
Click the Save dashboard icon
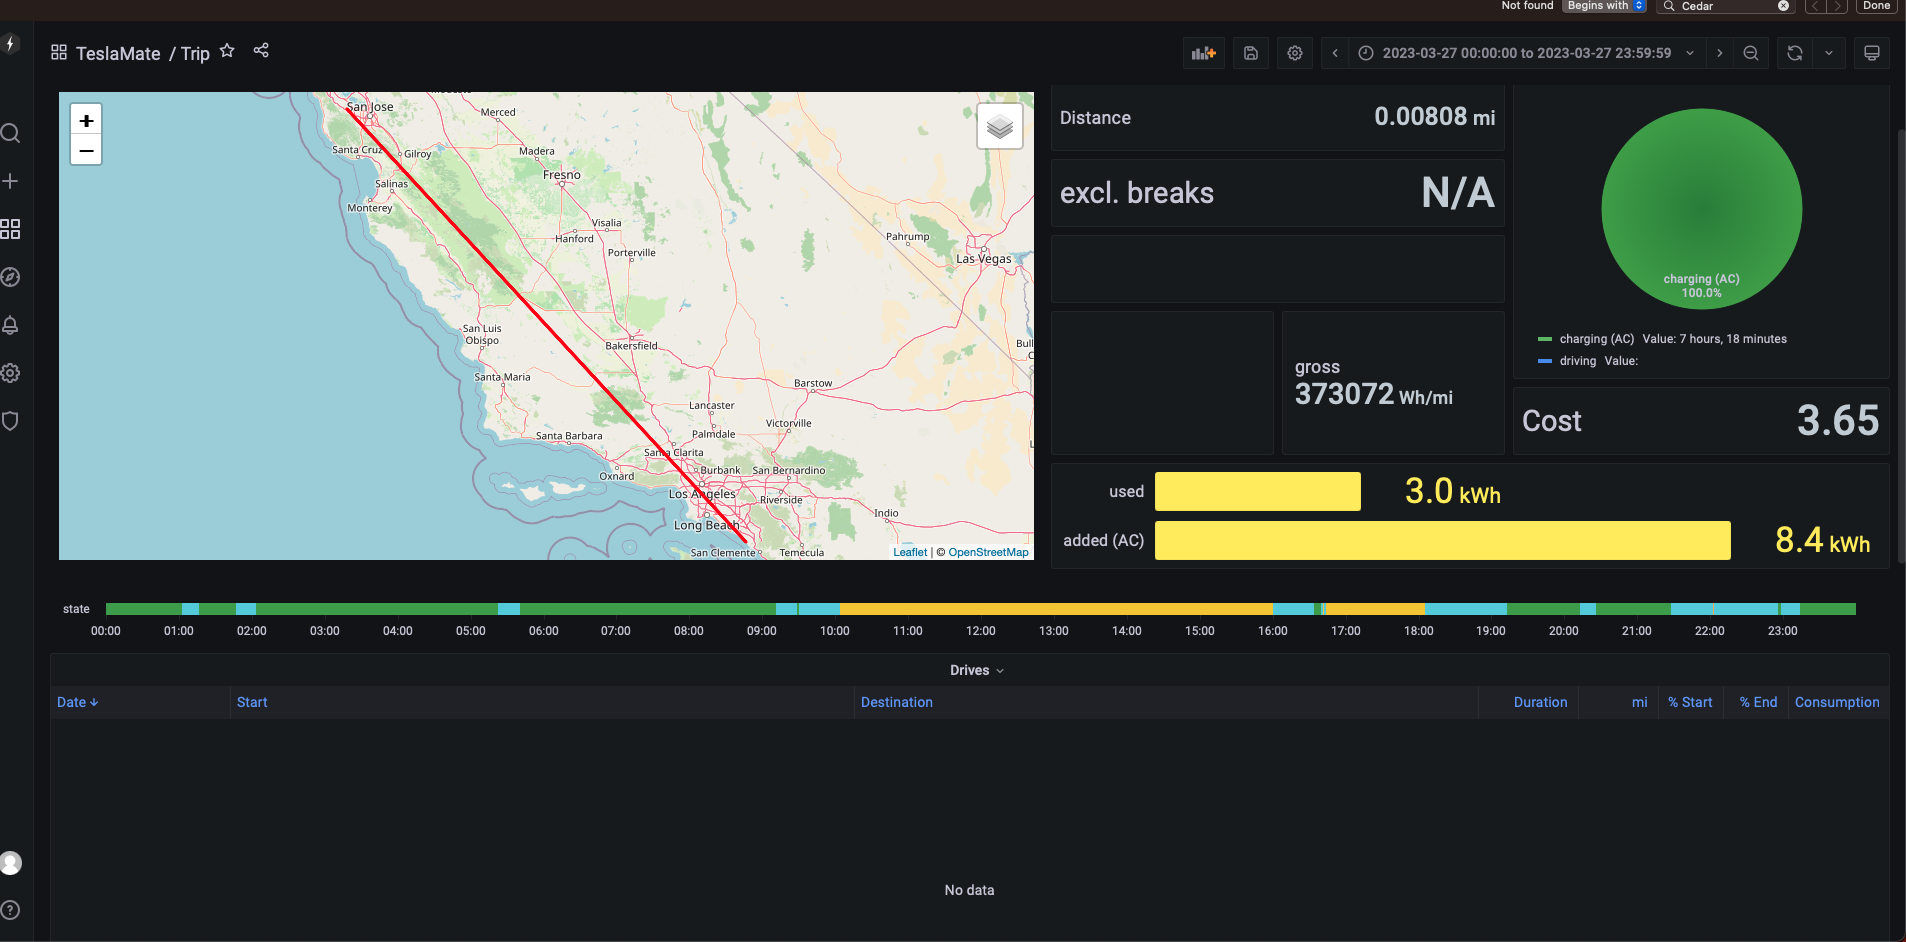[1249, 52]
